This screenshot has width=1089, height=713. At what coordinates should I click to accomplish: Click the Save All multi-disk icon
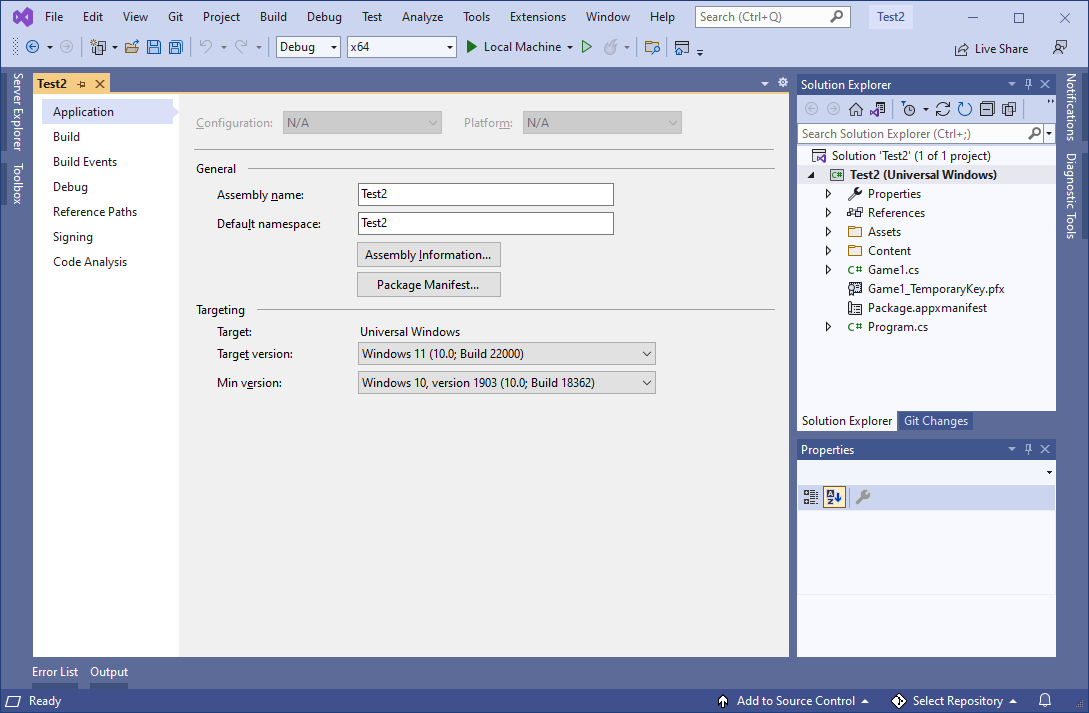tap(176, 47)
